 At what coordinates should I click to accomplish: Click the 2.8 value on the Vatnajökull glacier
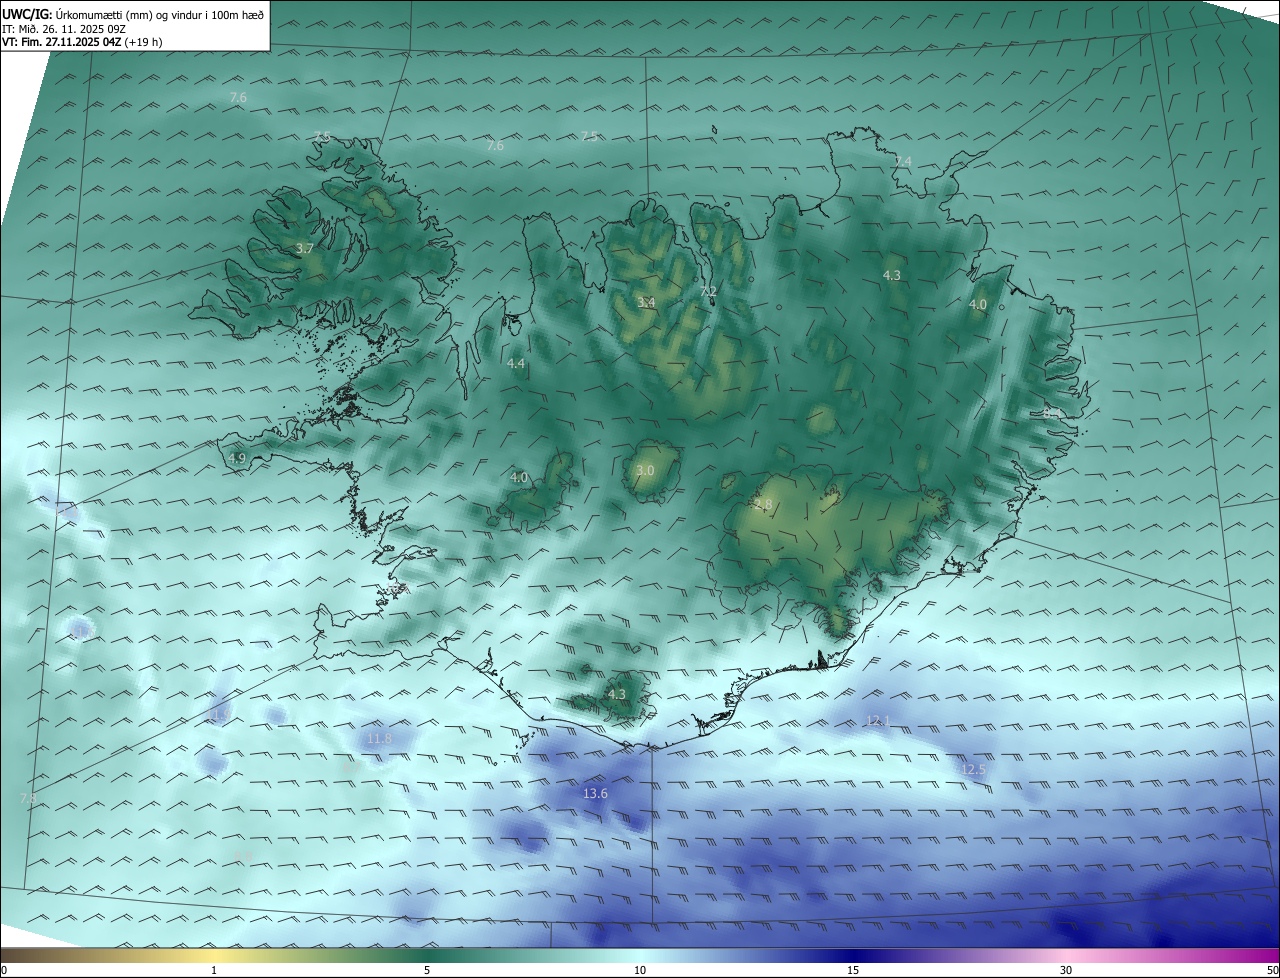pyautogui.click(x=763, y=505)
